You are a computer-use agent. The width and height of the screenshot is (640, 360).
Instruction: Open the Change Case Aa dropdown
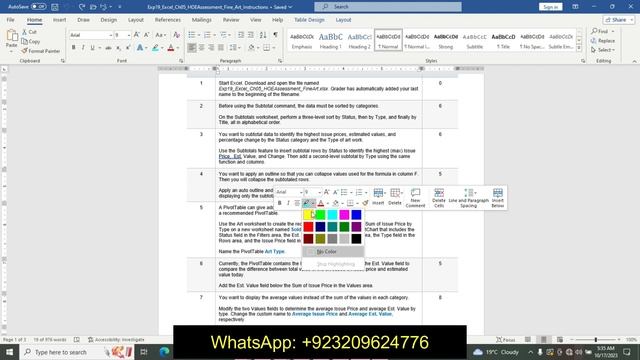tap(160, 35)
